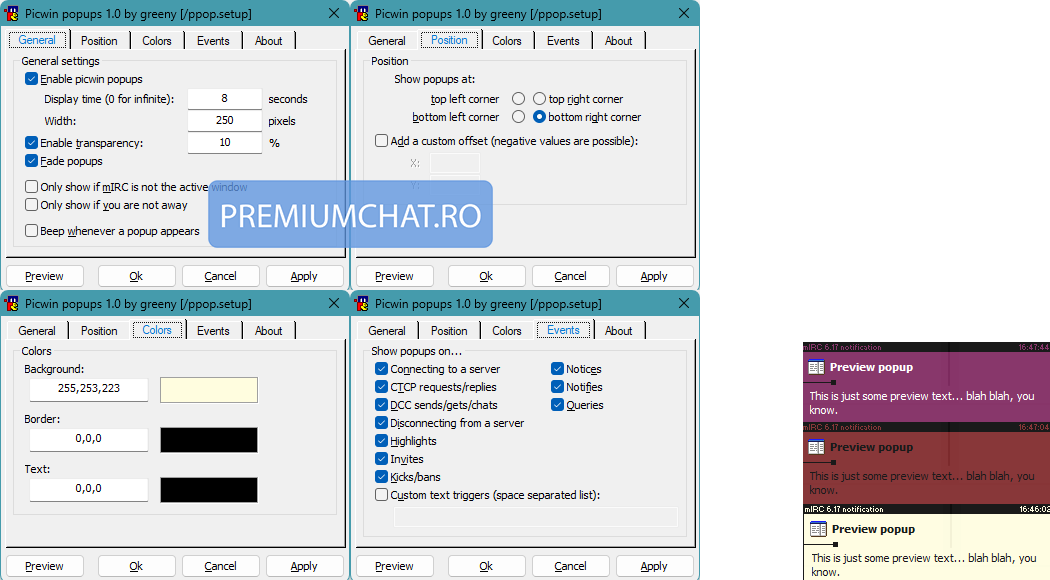Screen dimensions: 1050x580
Task: Select top right corner radio button
Action: tap(539, 99)
